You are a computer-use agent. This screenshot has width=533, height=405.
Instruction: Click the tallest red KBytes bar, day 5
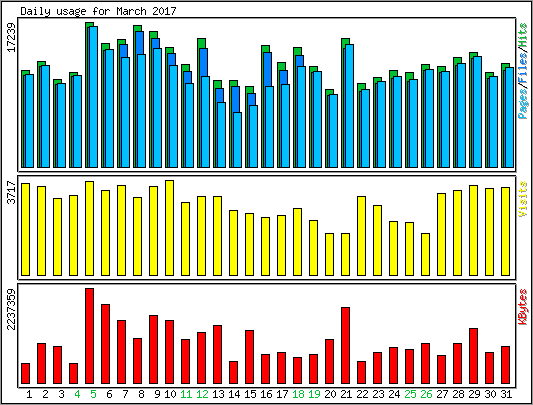(x=89, y=336)
